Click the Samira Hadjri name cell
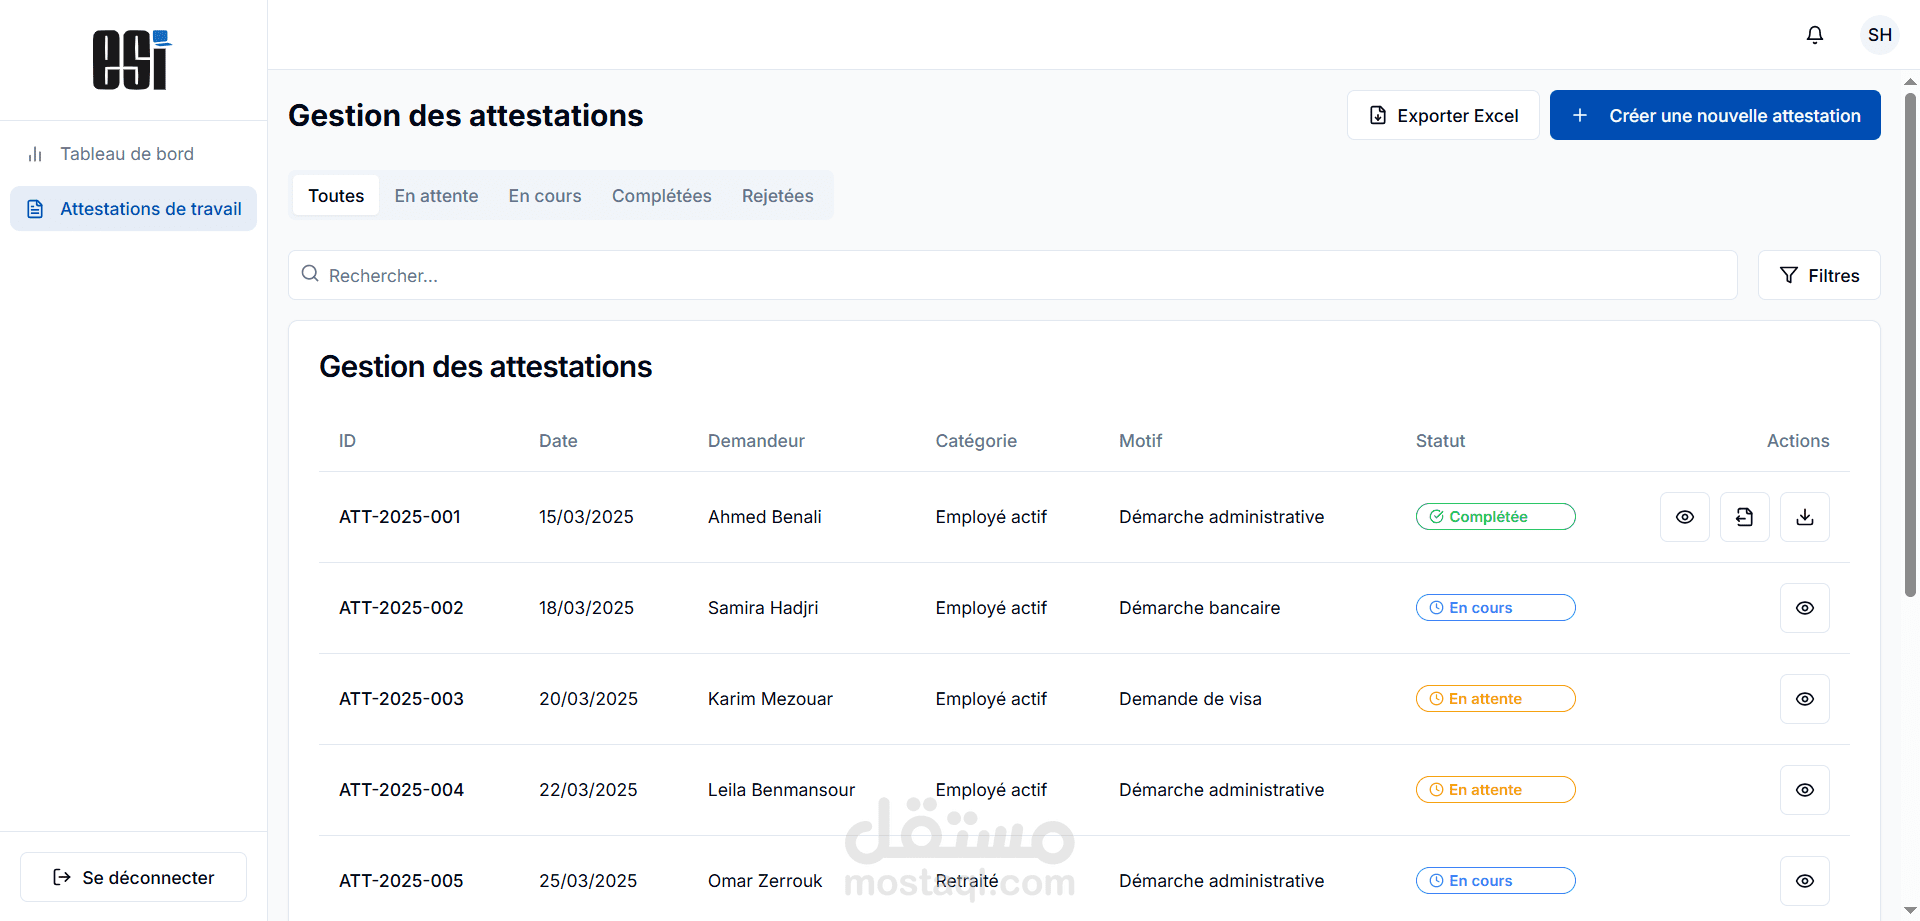 (763, 608)
